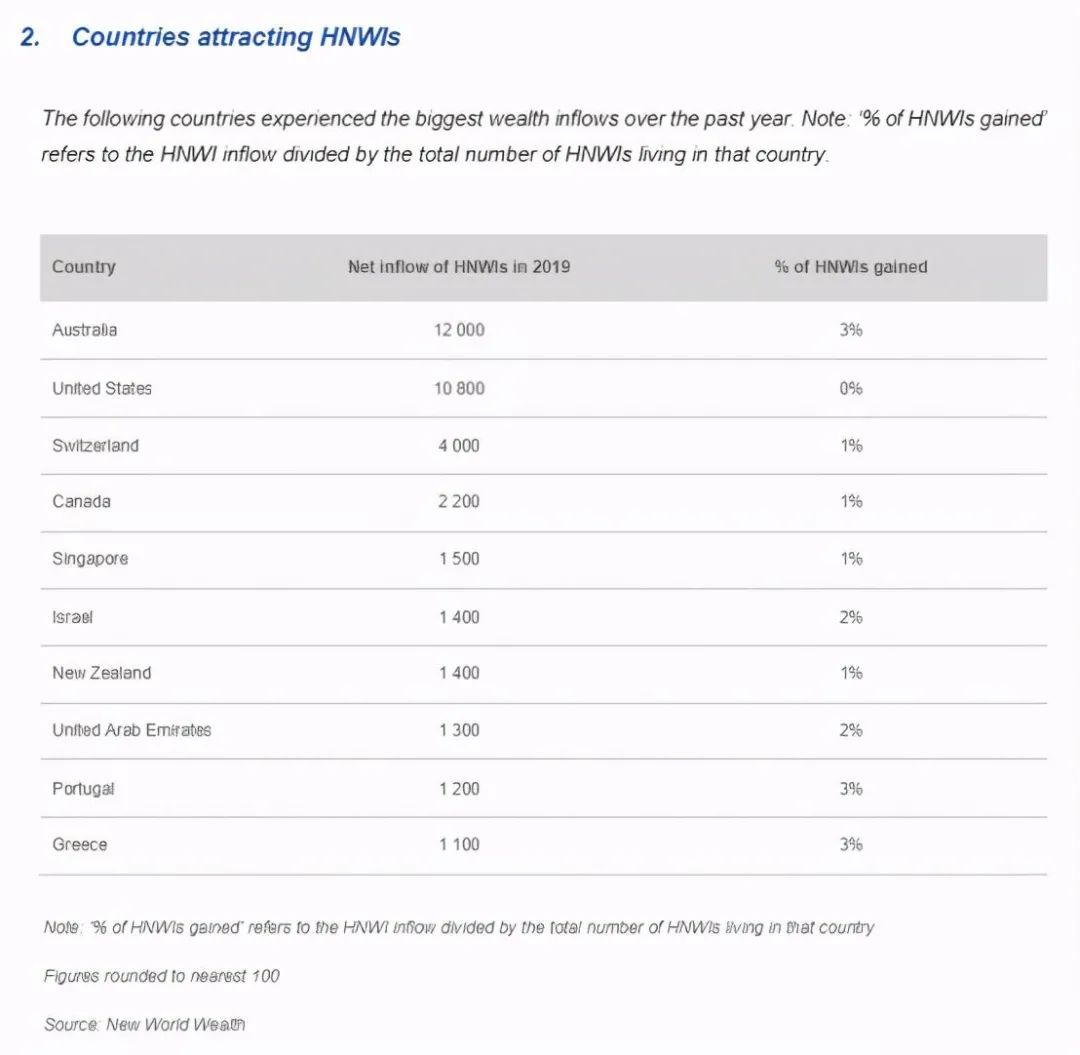The height and width of the screenshot is (1055, 1080).
Task: Select the Portugal country cell
Action: (83, 789)
